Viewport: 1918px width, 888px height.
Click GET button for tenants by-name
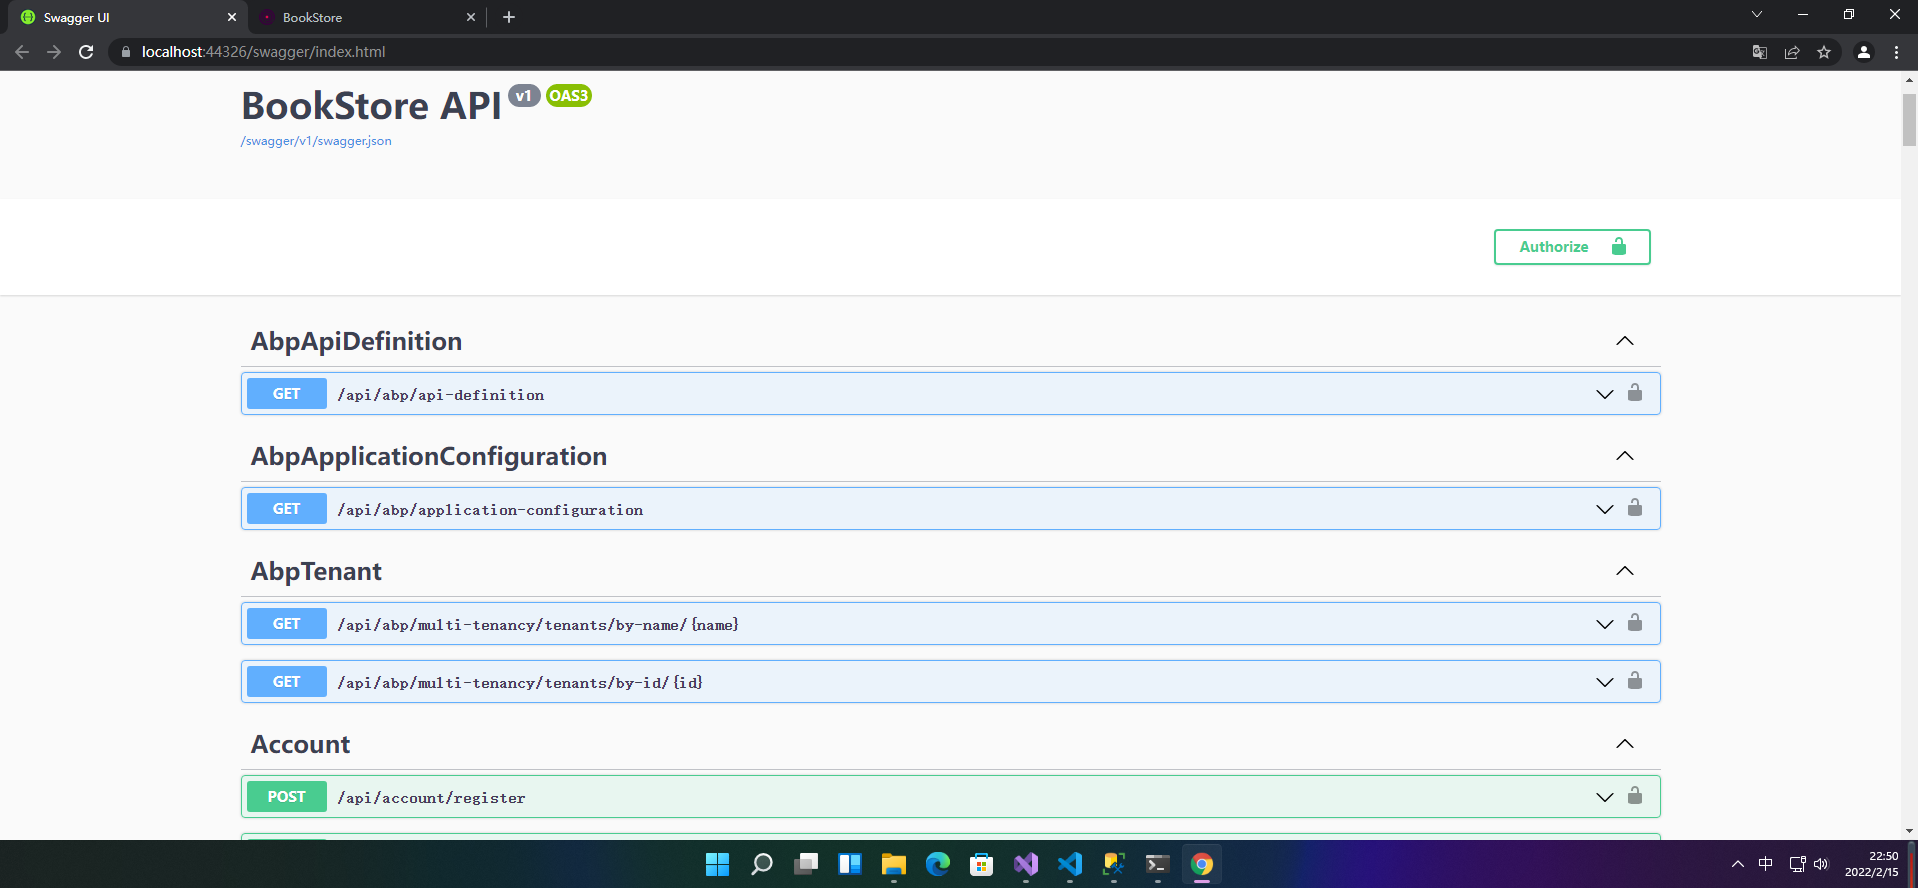coord(287,624)
